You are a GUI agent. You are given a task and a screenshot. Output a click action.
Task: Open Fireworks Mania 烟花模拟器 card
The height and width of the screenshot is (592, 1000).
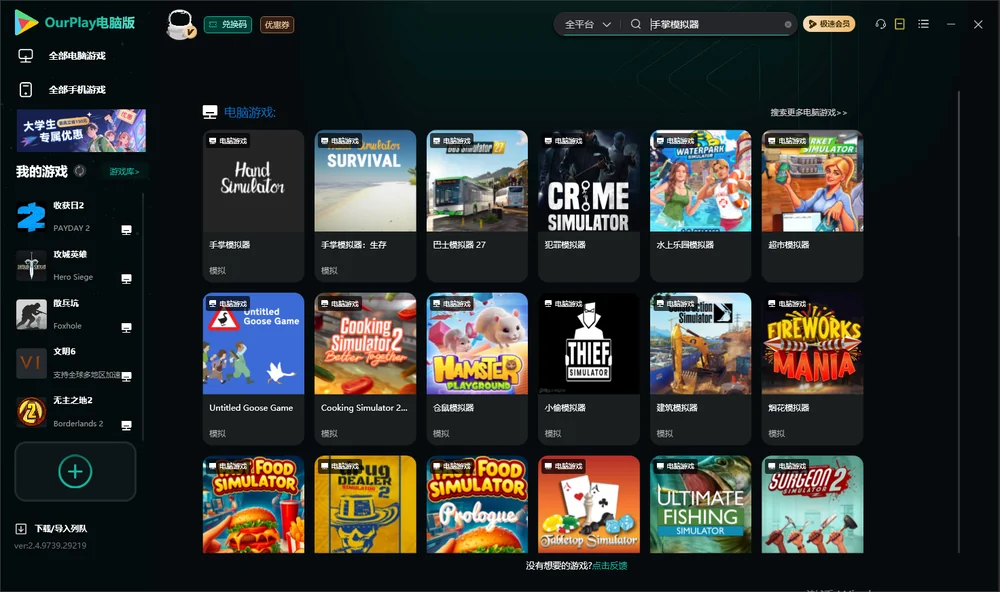(x=812, y=368)
